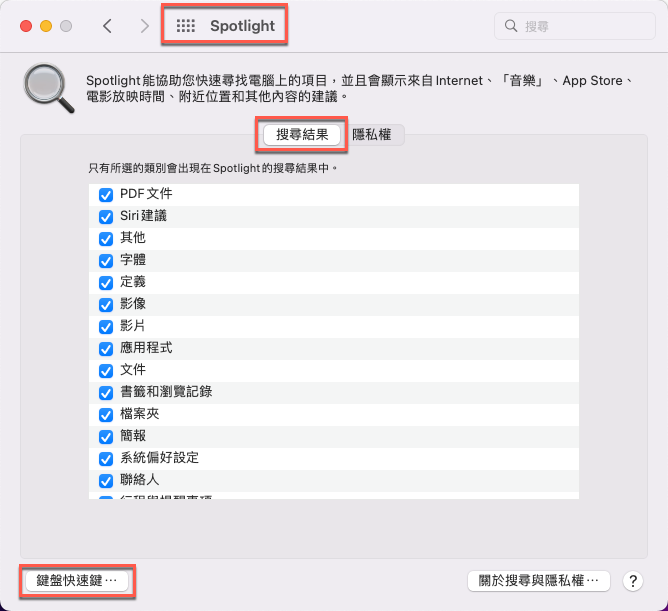Switch to the 搜尋結果 tab

[302, 135]
